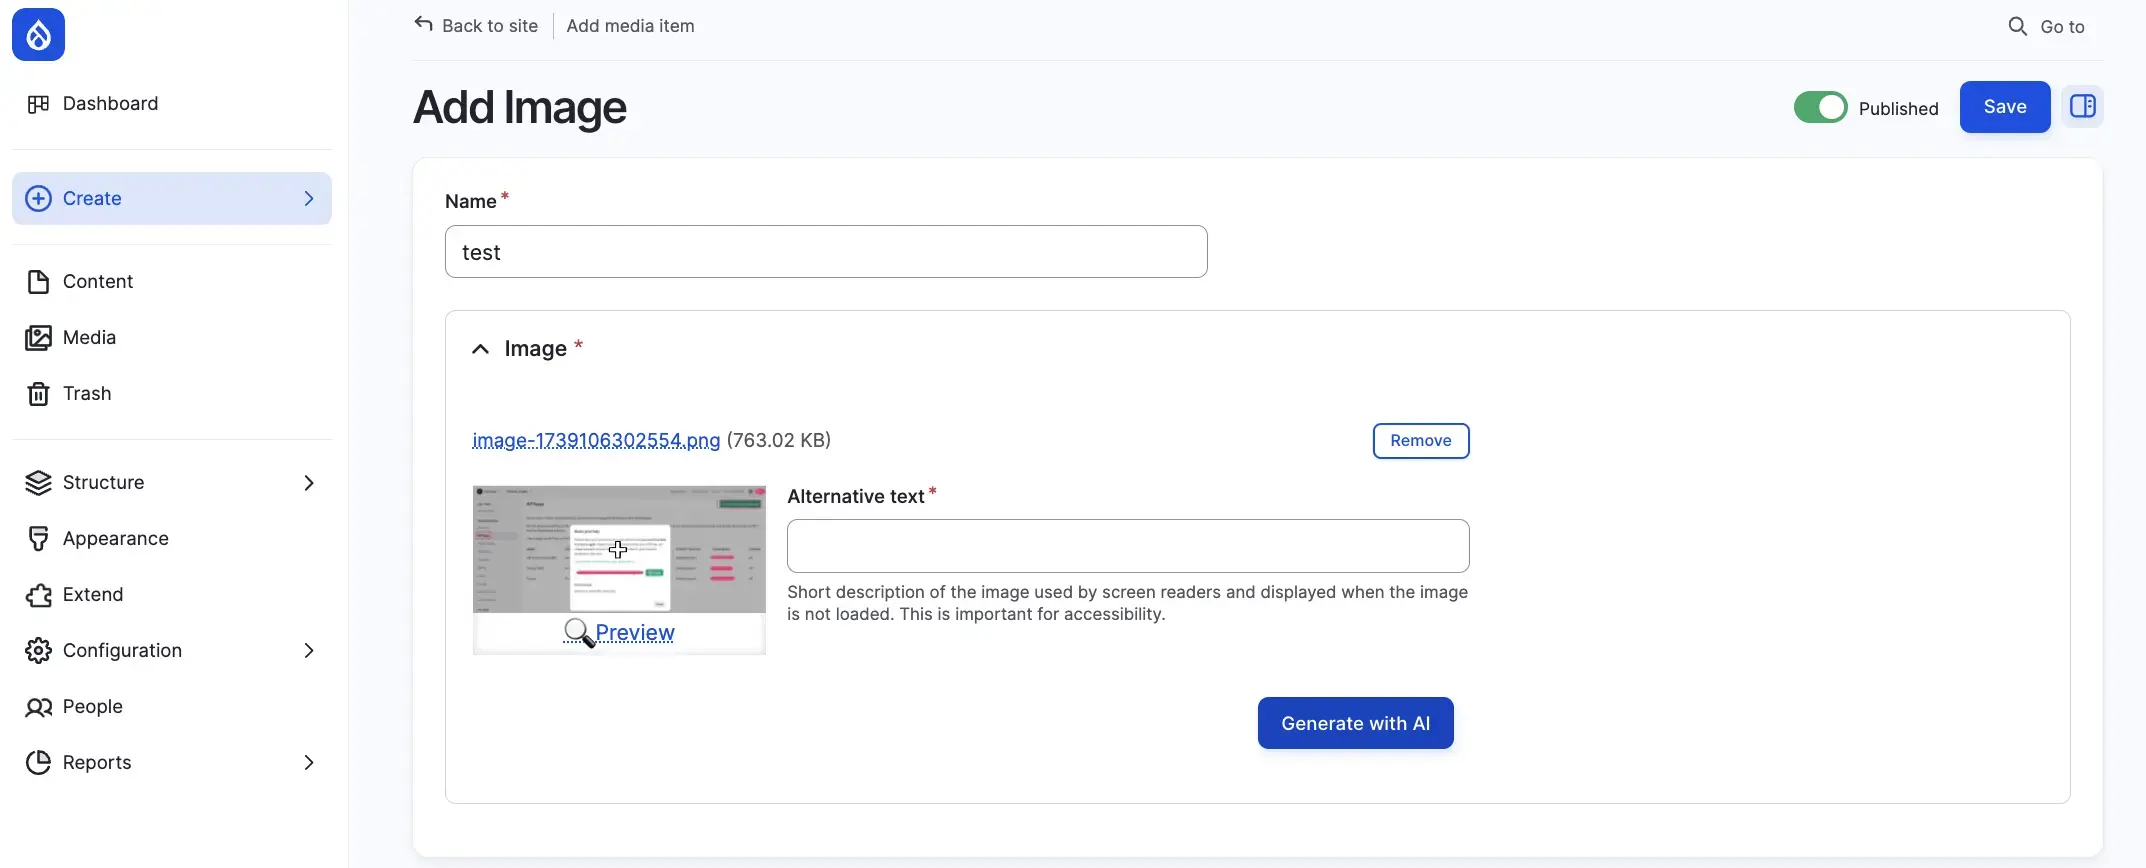Open Dashboard from the sidebar
2146x868 pixels.
pyautogui.click(x=110, y=104)
